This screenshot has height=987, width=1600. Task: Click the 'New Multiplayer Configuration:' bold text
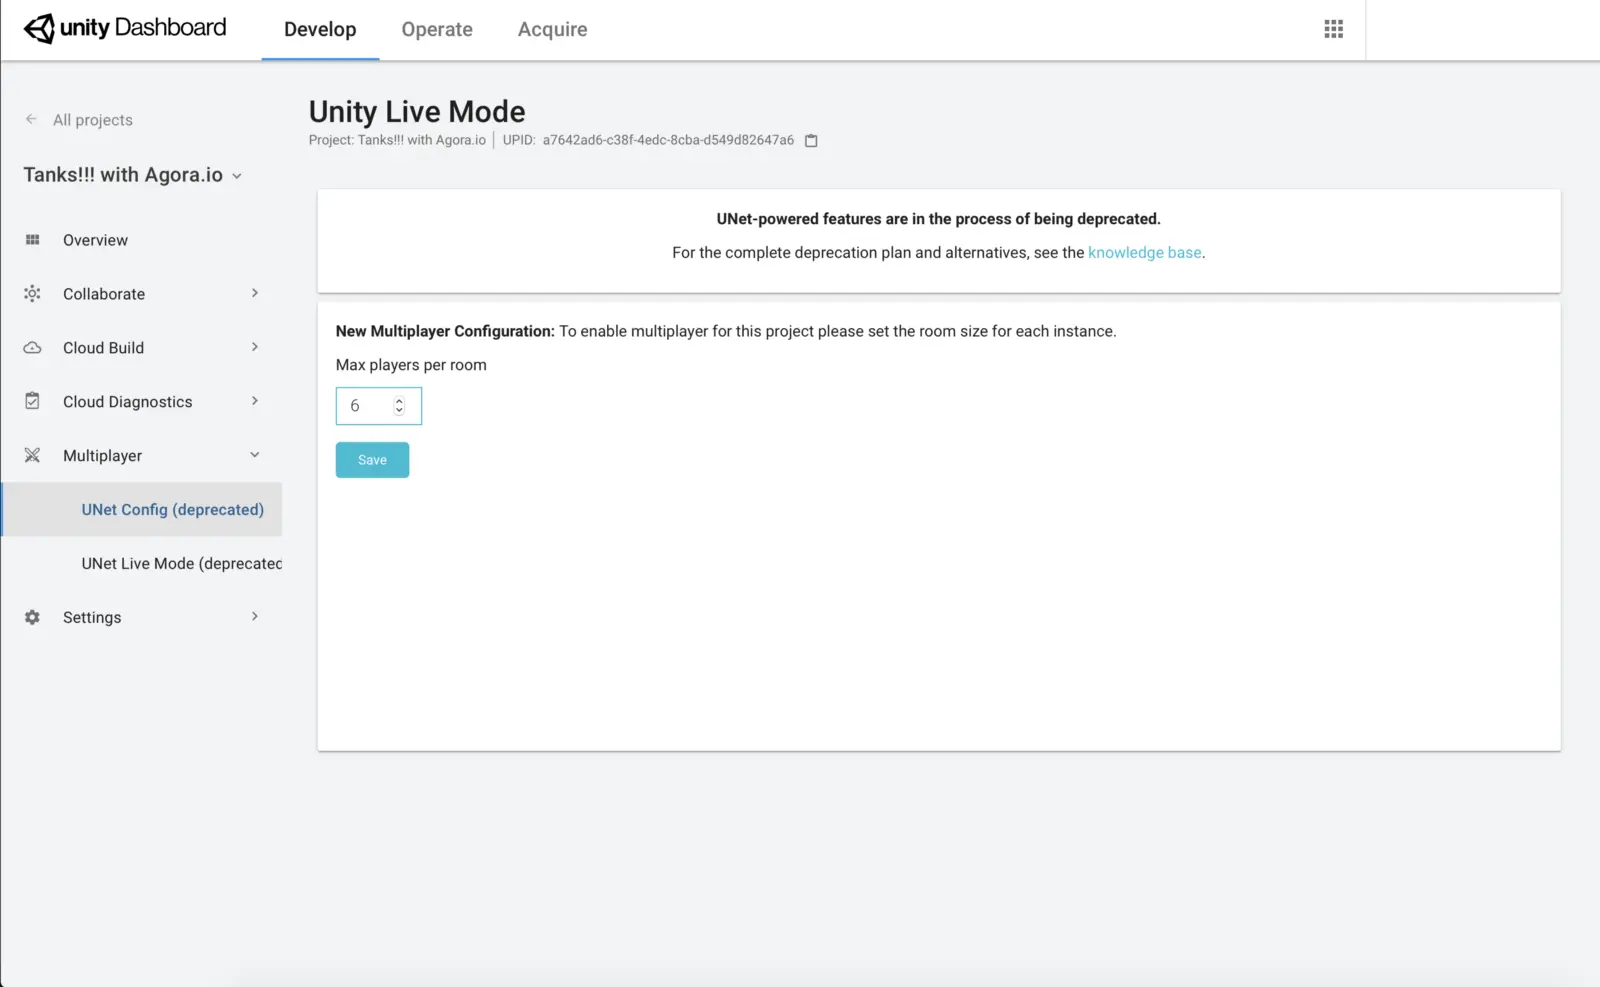(445, 331)
